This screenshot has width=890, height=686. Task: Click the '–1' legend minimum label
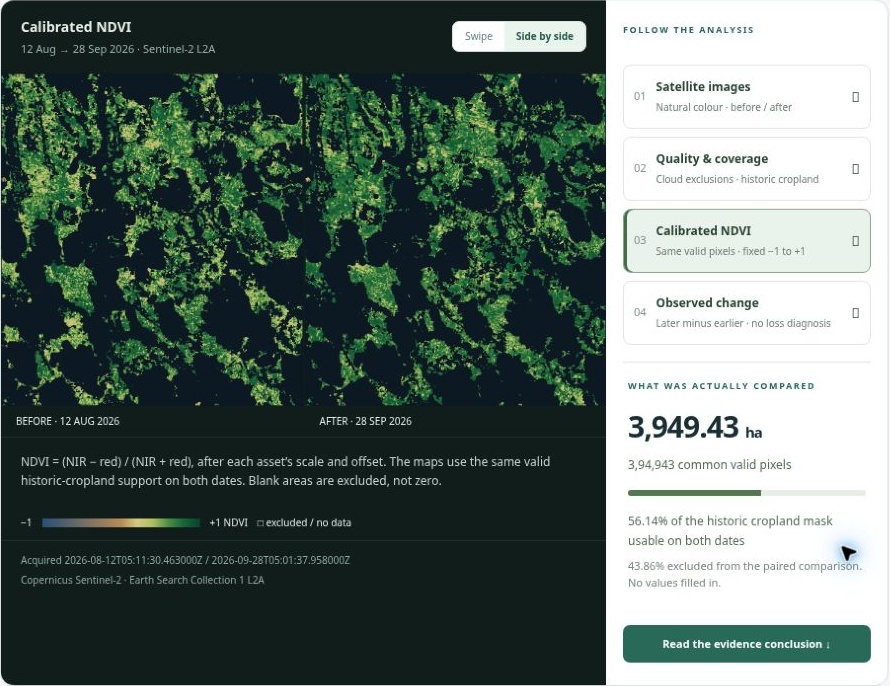pyautogui.click(x=26, y=523)
